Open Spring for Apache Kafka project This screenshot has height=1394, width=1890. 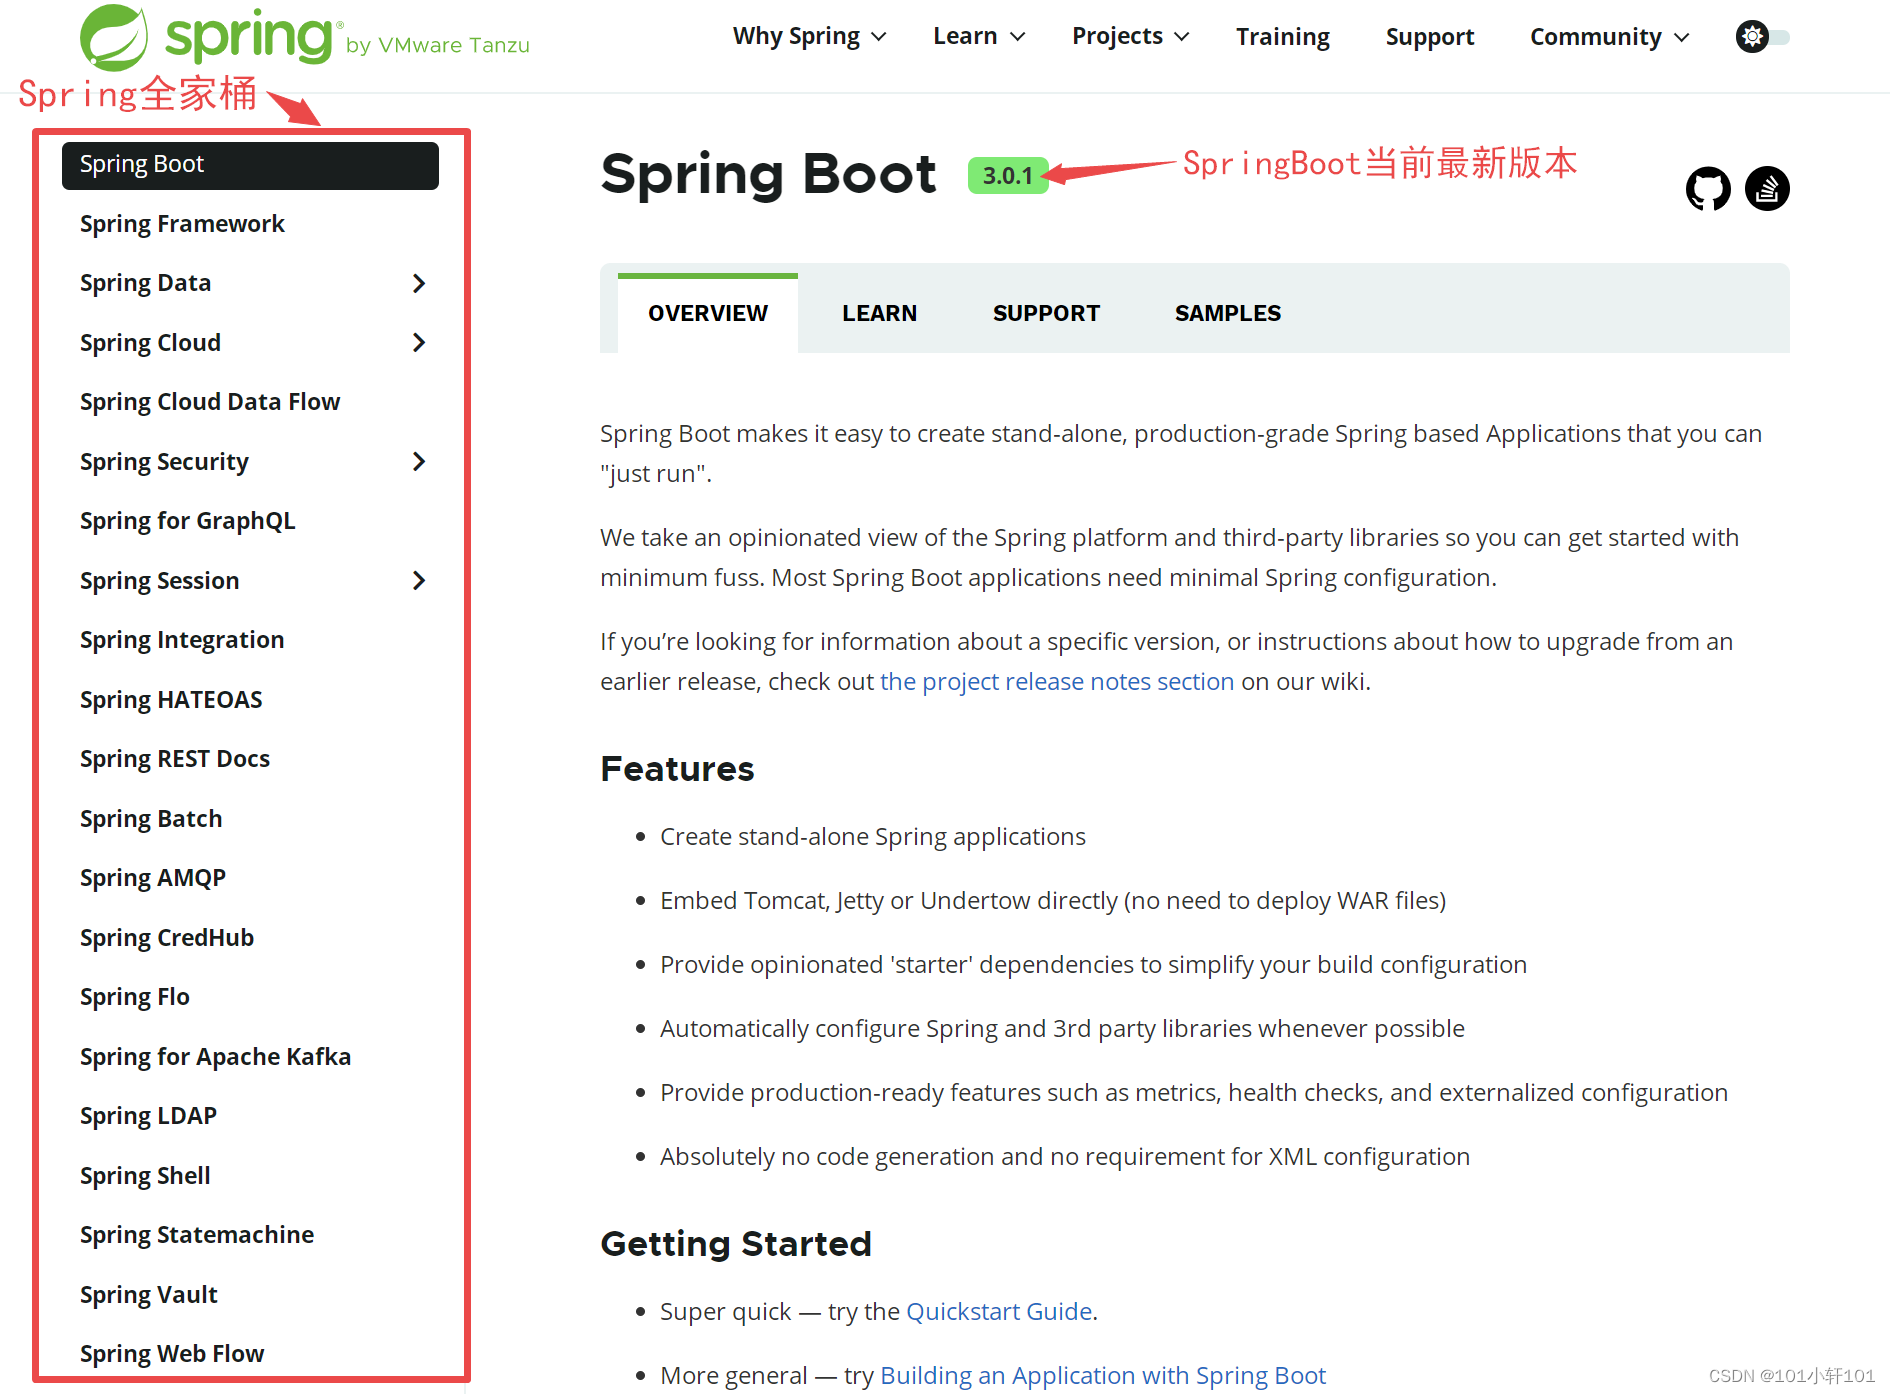pyautogui.click(x=216, y=1057)
